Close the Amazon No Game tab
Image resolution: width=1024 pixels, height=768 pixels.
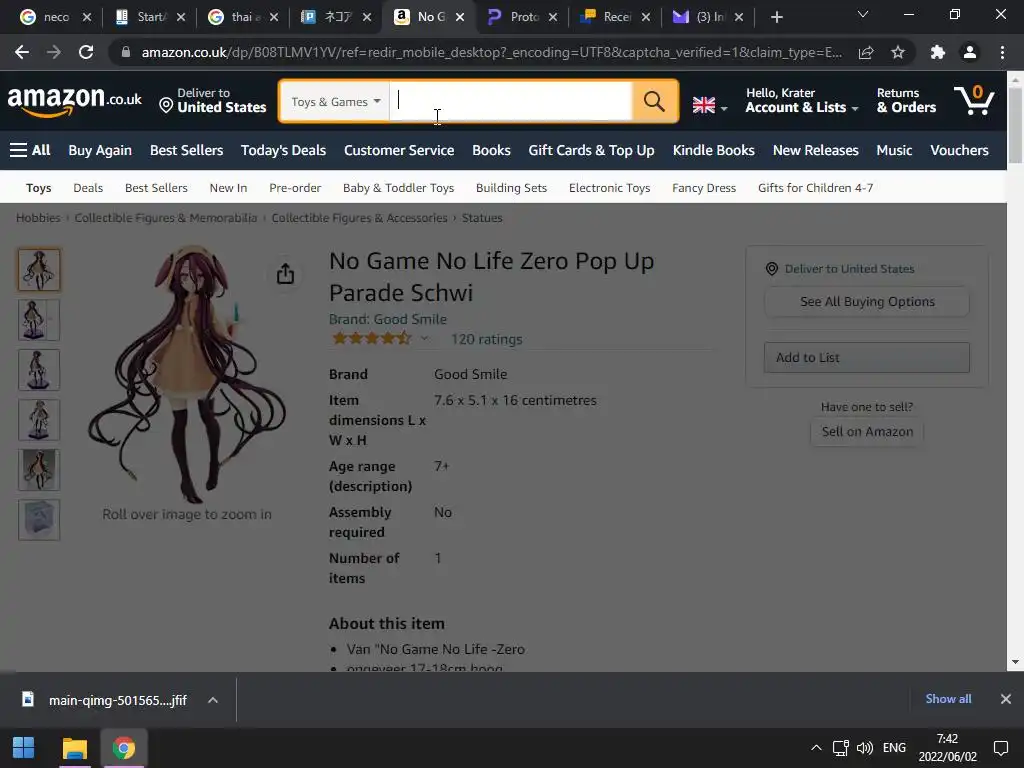(x=460, y=17)
